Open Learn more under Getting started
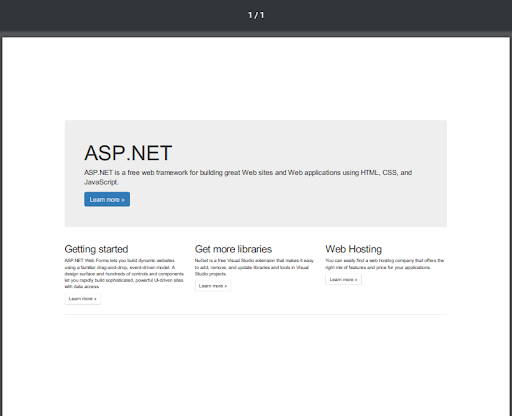This screenshot has width=512, height=416. pyautogui.click(x=83, y=299)
